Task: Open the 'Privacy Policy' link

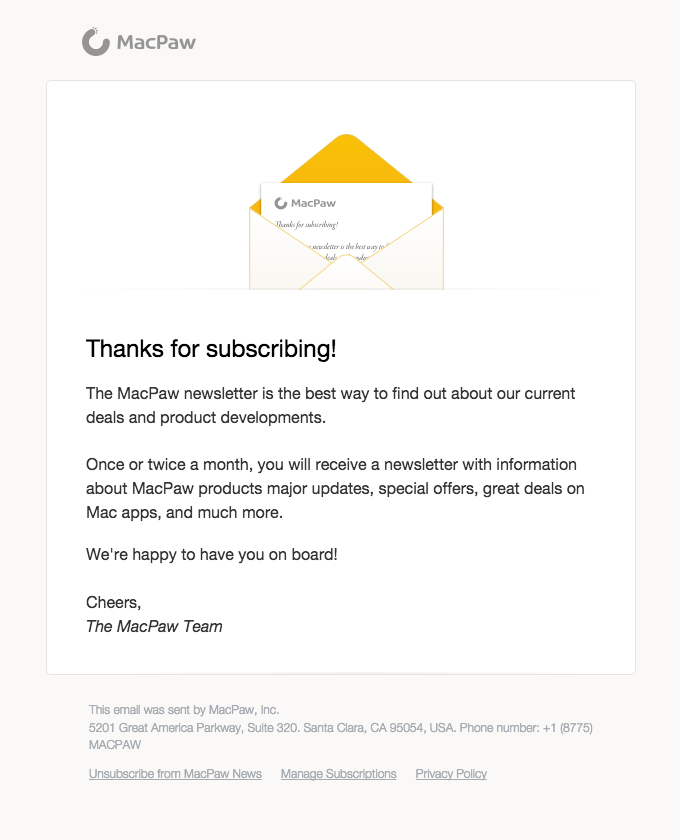Action: coord(451,774)
